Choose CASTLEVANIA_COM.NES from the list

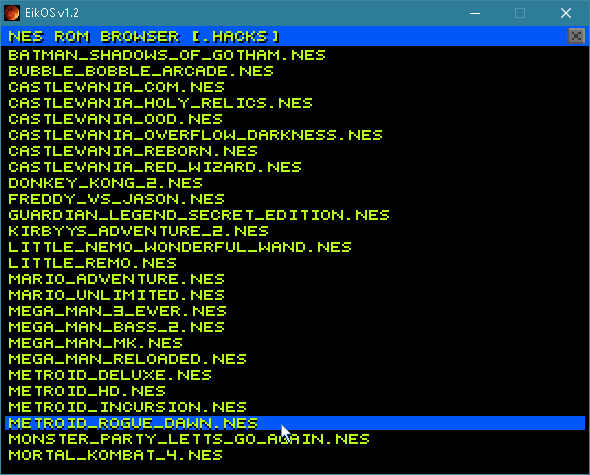coord(116,87)
